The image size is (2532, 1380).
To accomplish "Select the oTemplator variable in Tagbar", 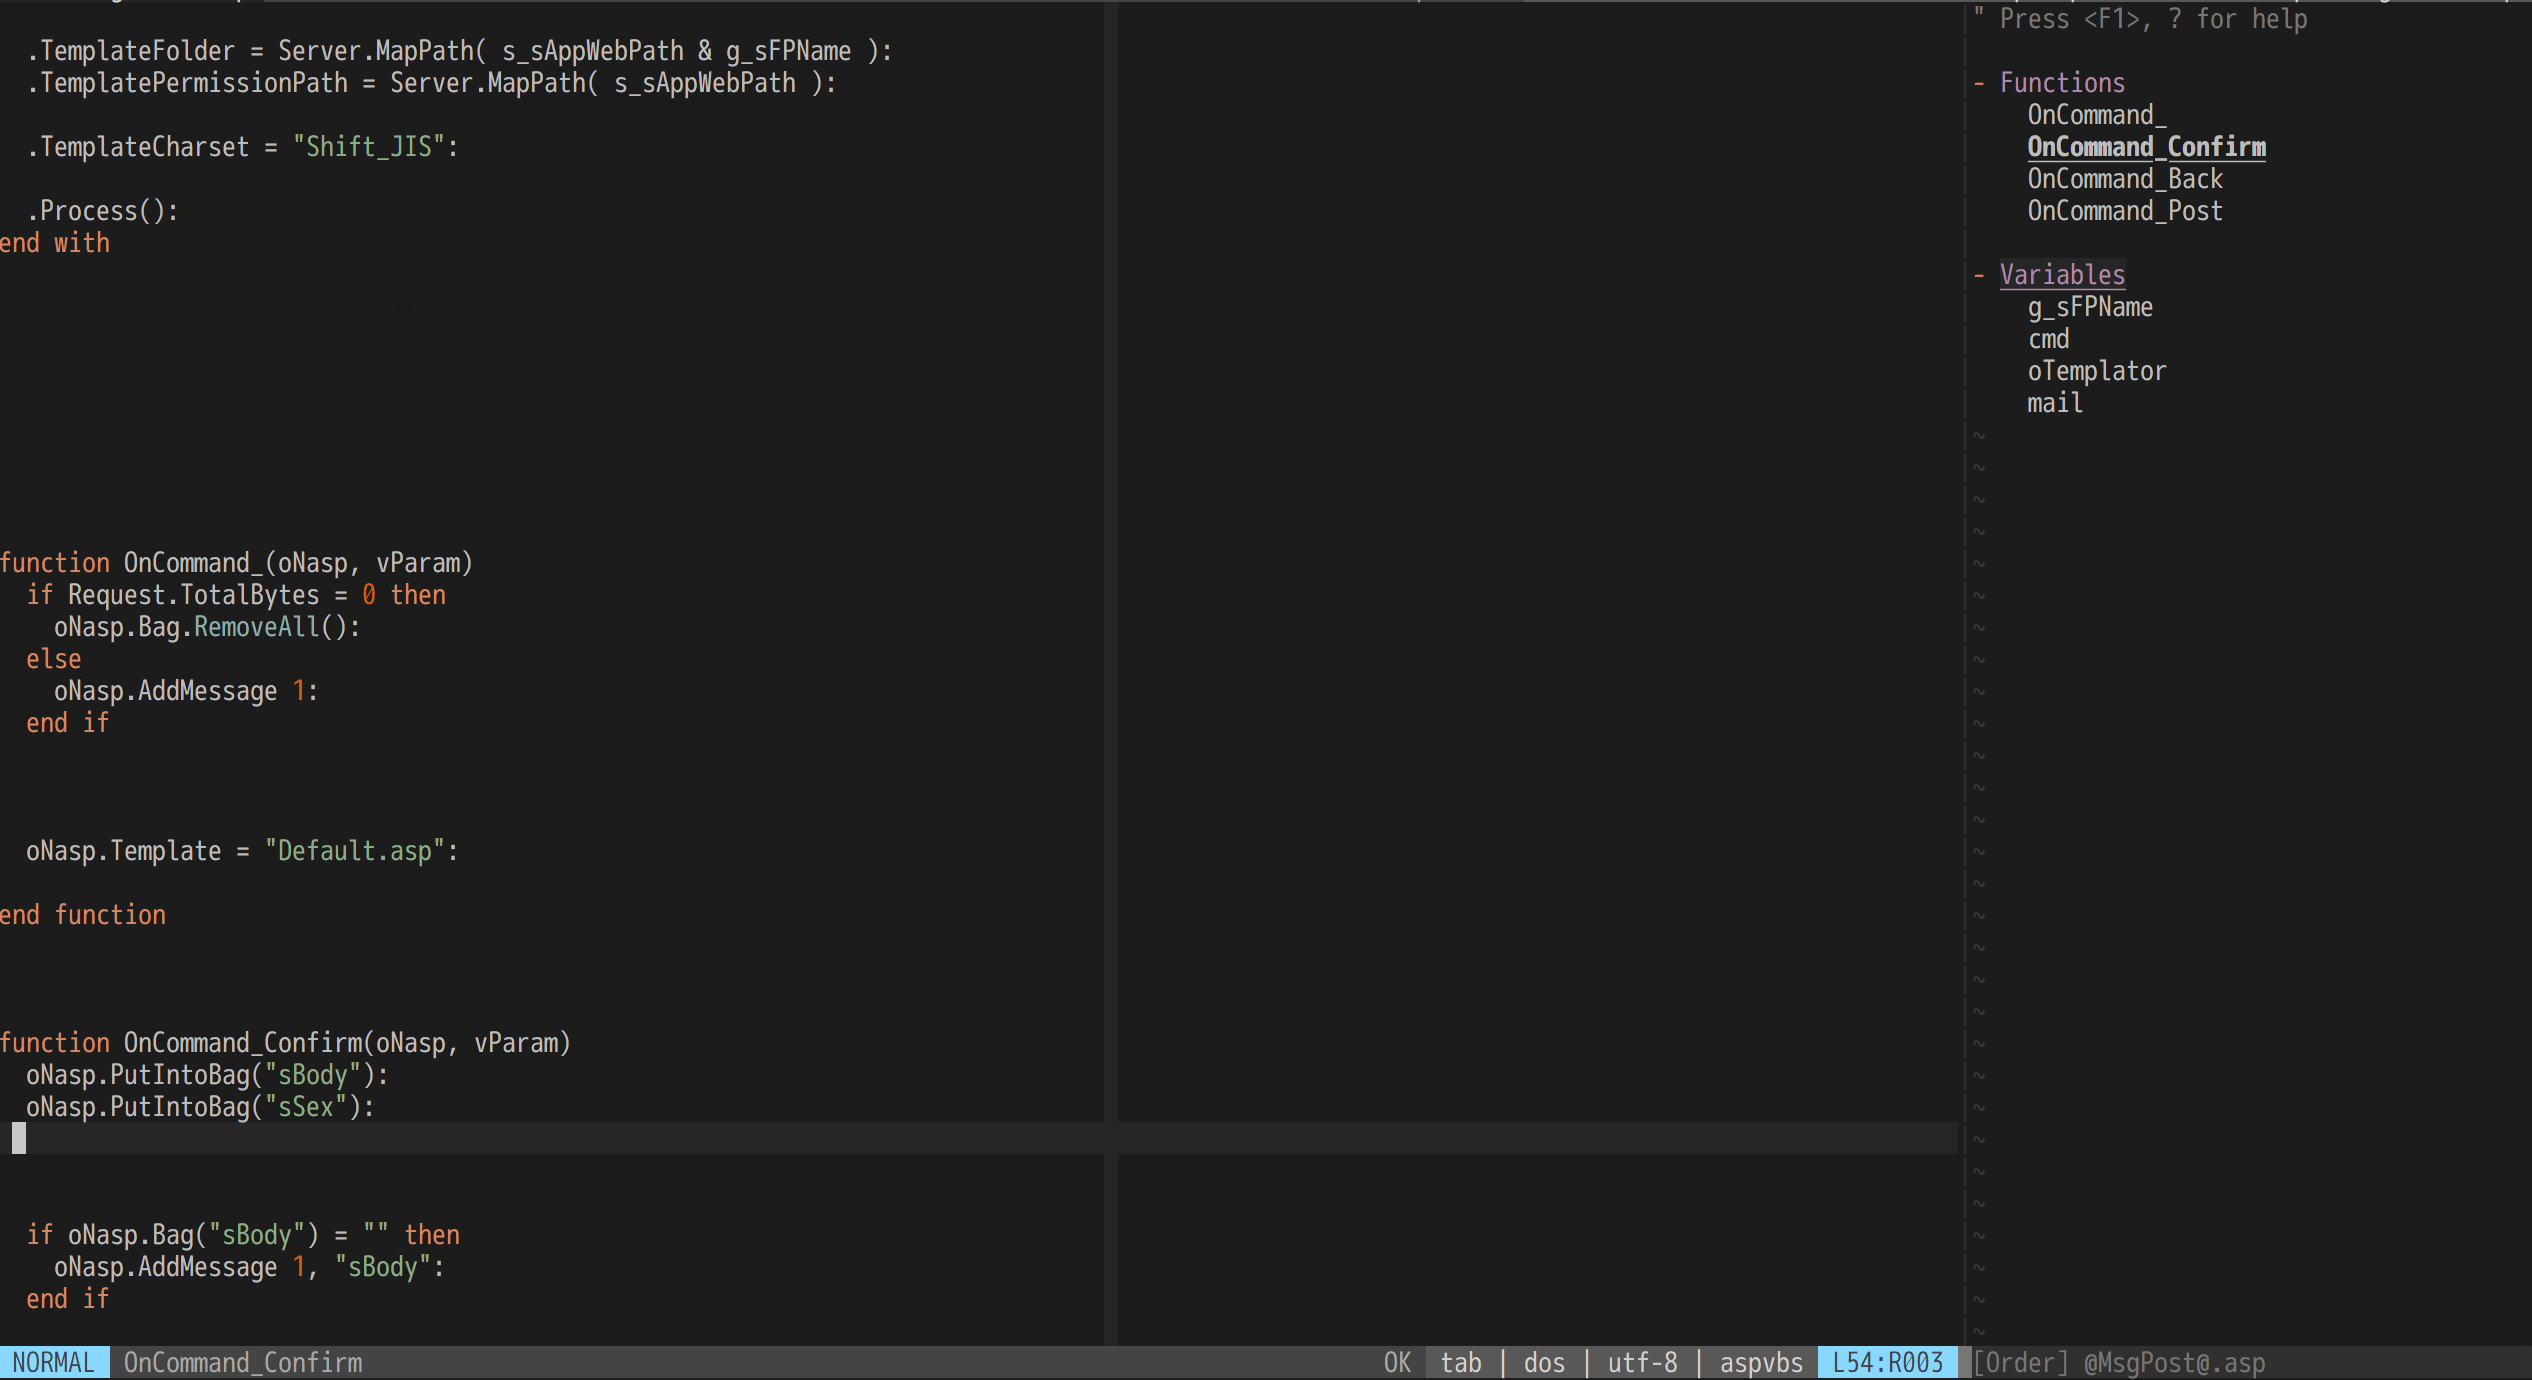I will click(2096, 370).
